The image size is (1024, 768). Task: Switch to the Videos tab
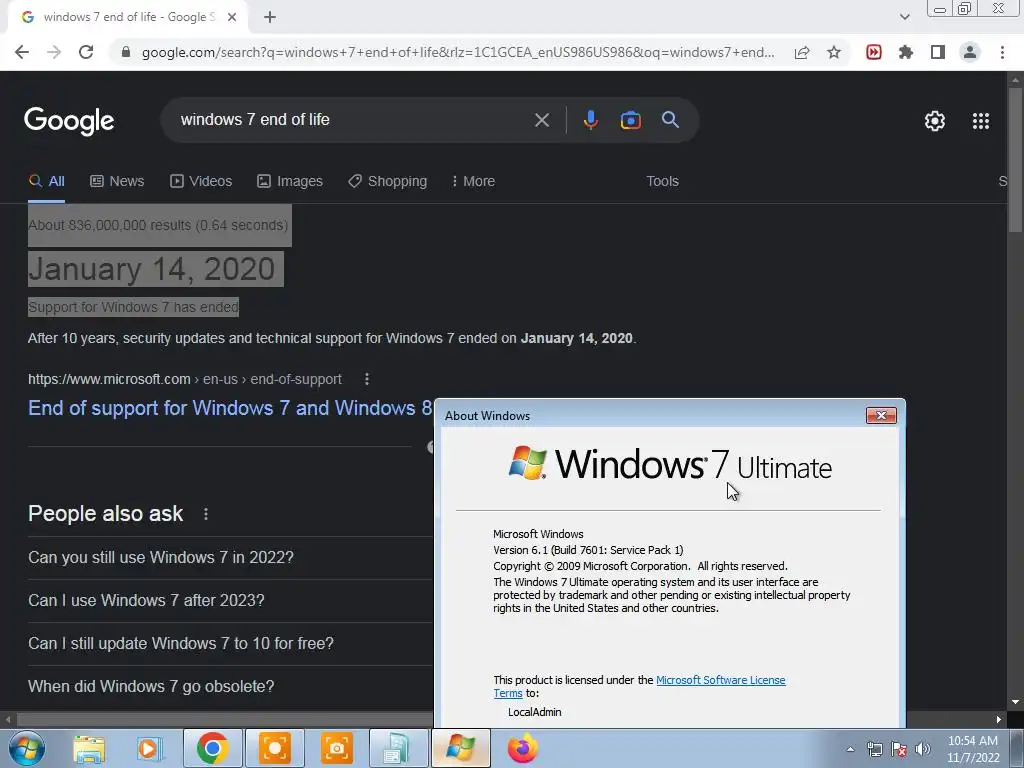(x=201, y=182)
